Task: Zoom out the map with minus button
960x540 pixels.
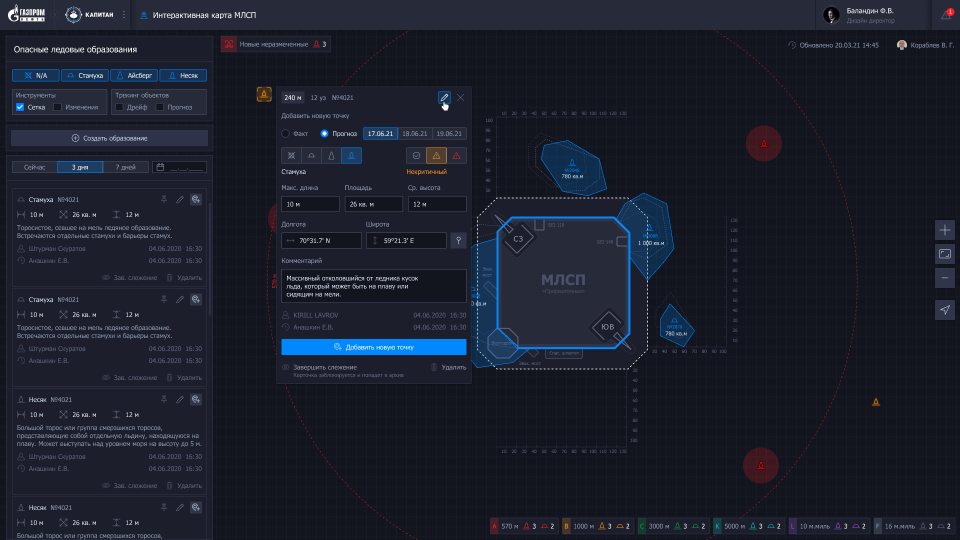Action: [x=946, y=277]
